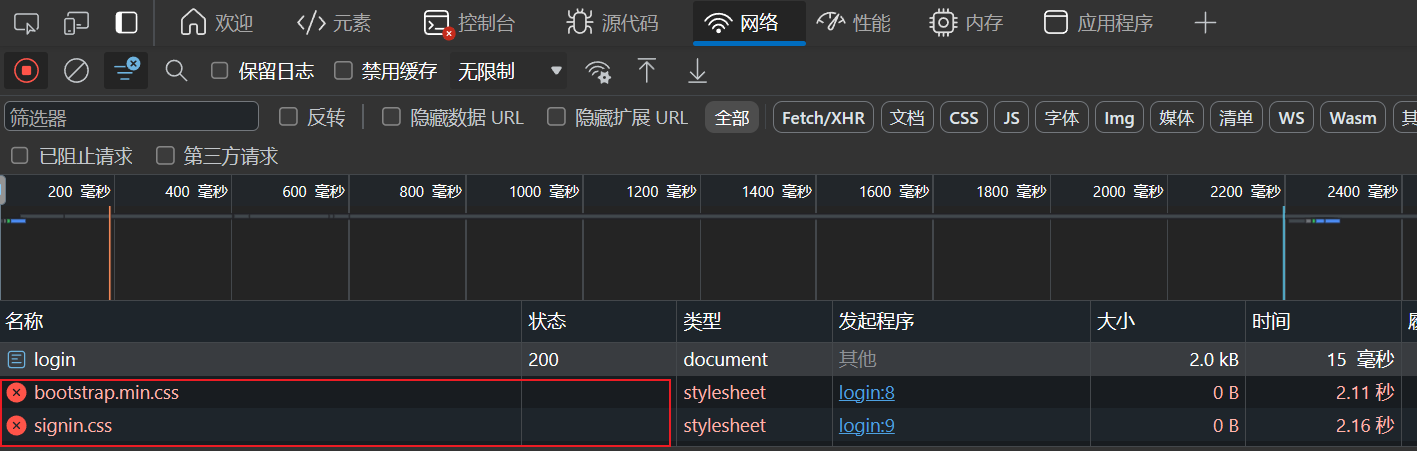Switch to the 元素 tab
This screenshot has height=451, width=1417.
click(x=334, y=22)
